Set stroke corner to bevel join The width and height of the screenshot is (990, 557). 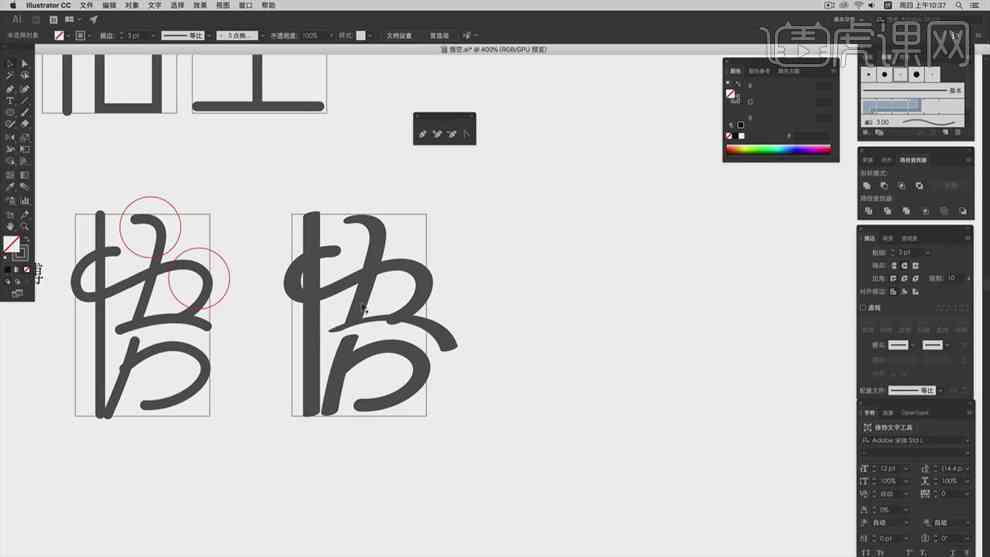pyautogui.click(x=915, y=278)
